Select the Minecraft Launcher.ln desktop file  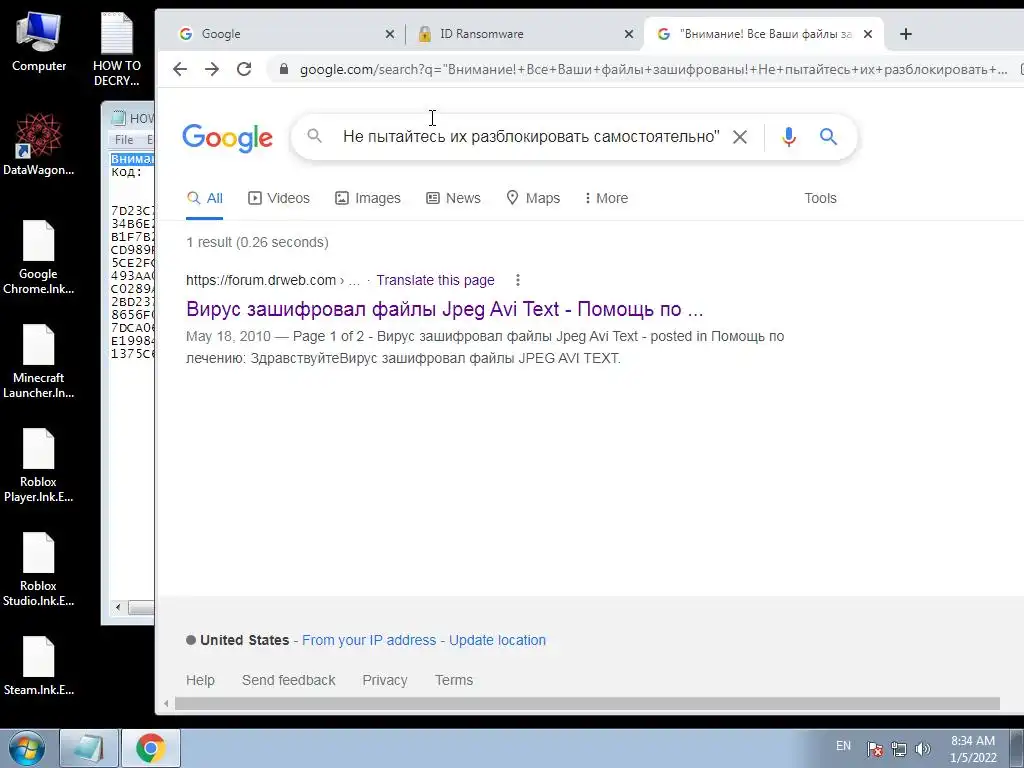click(x=39, y=361)
